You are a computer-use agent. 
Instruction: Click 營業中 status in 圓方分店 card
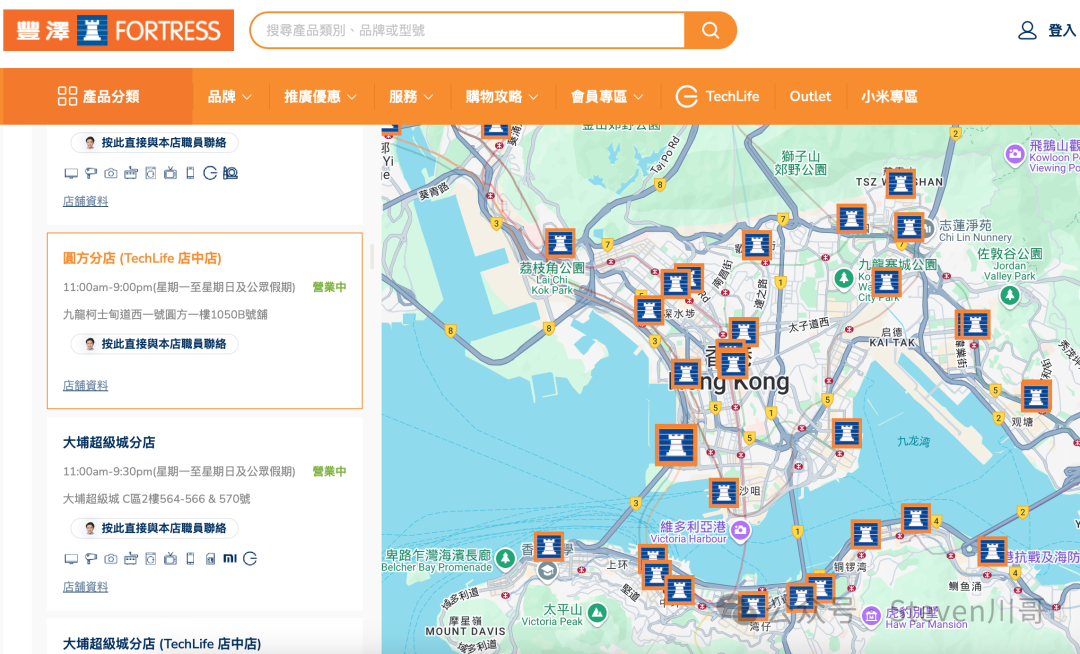tap(329, 287)
